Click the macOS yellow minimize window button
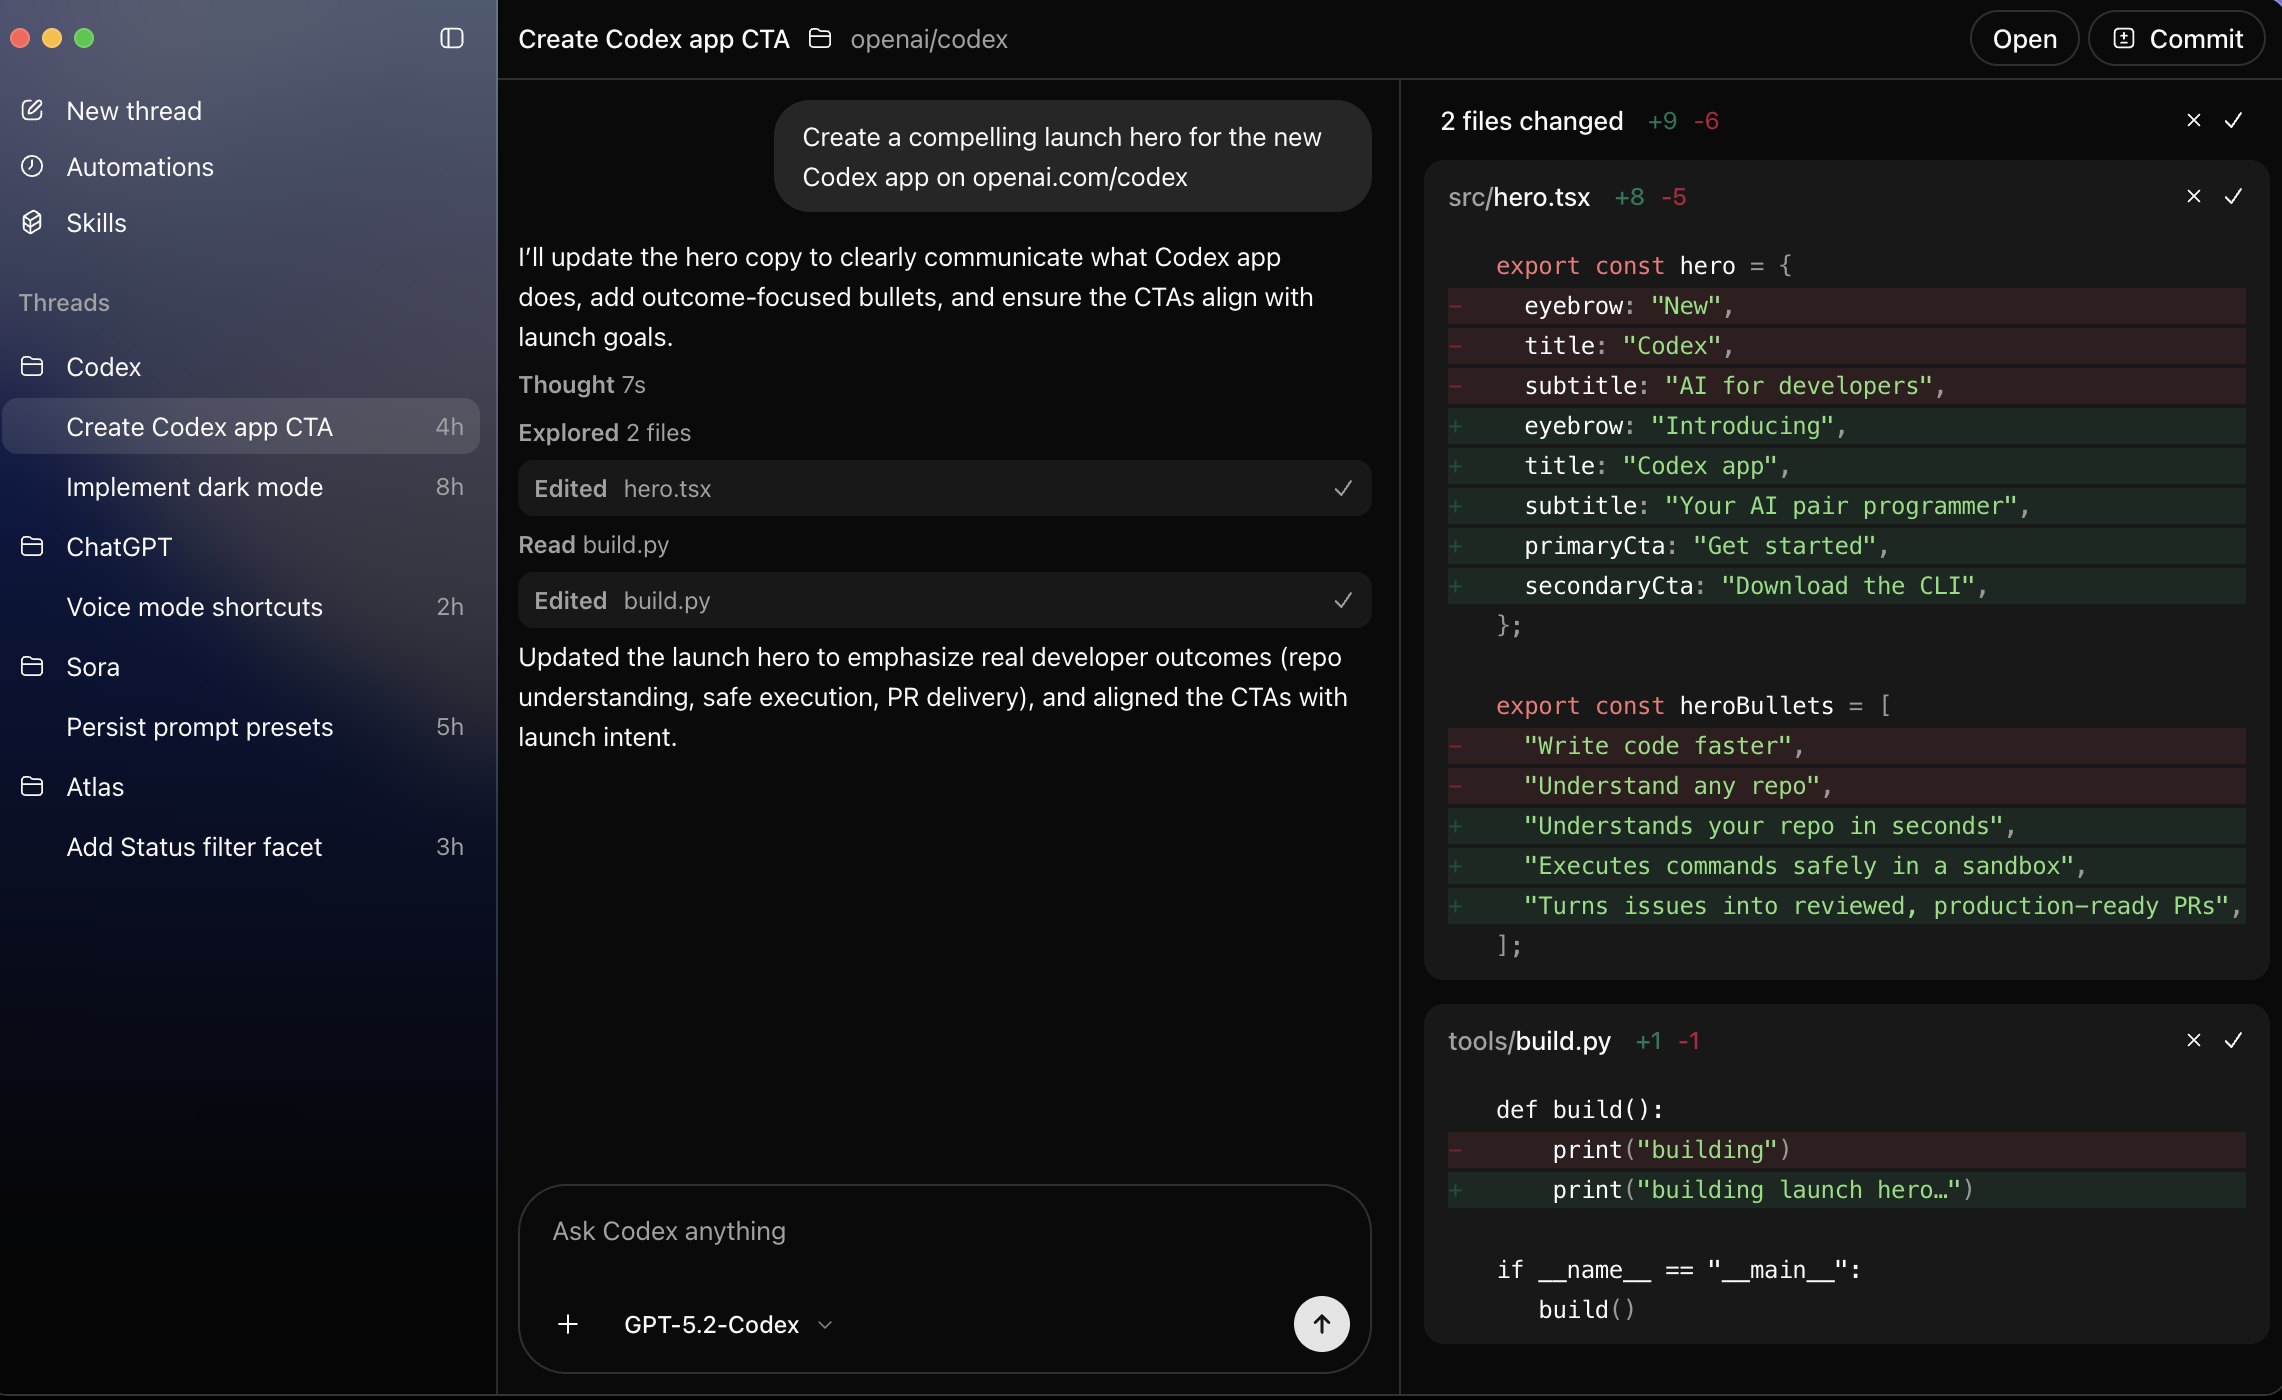This screenshot has height=1400, width=2282. tap(52, 38)
